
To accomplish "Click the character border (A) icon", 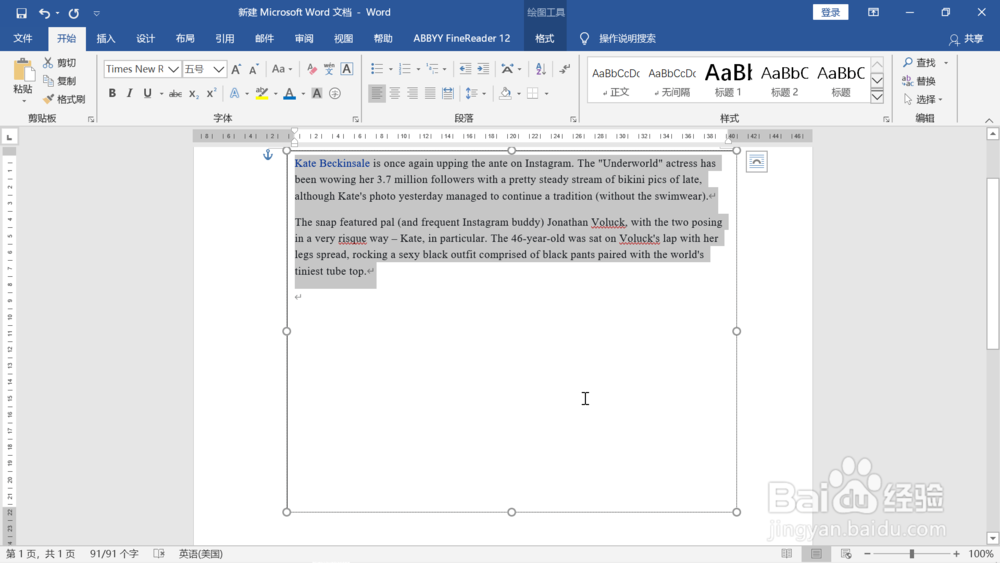I will (x=347, y=69).
